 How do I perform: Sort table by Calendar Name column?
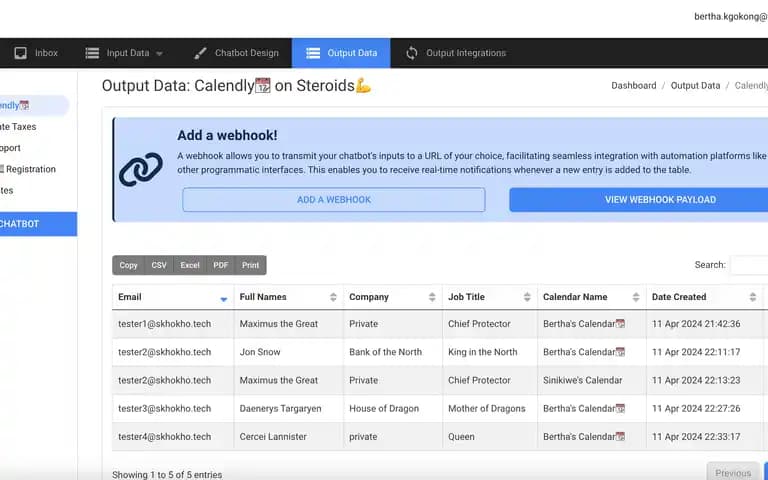point(592,297)
